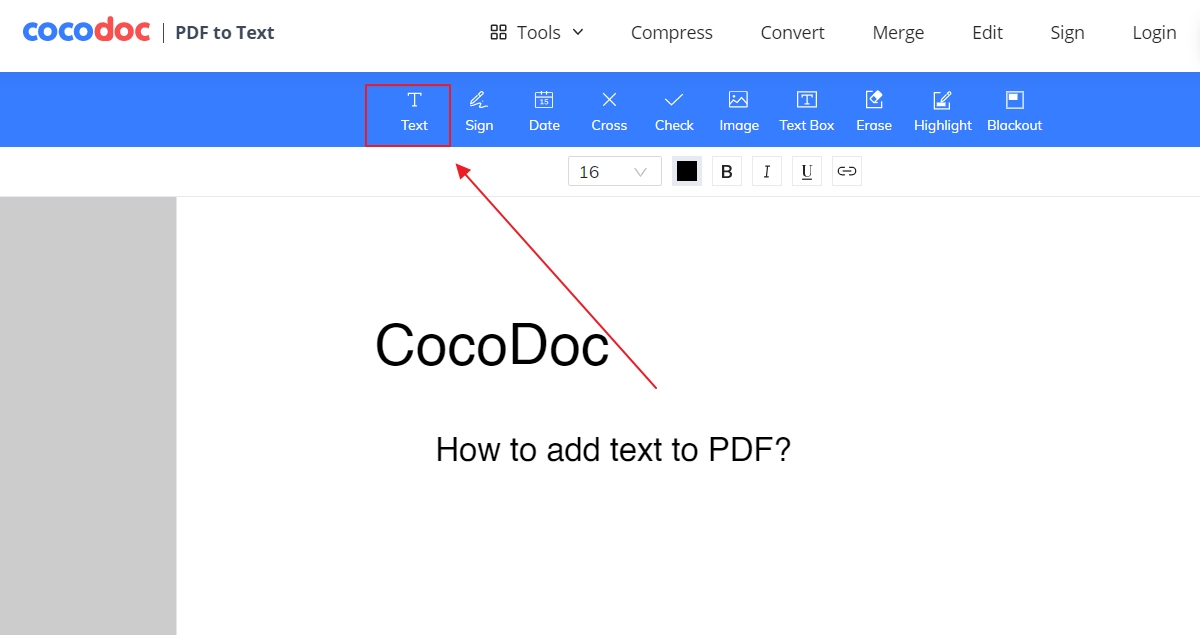Click the PDF to Text title
1200x635 pixels.
click(x=225, y=33)
